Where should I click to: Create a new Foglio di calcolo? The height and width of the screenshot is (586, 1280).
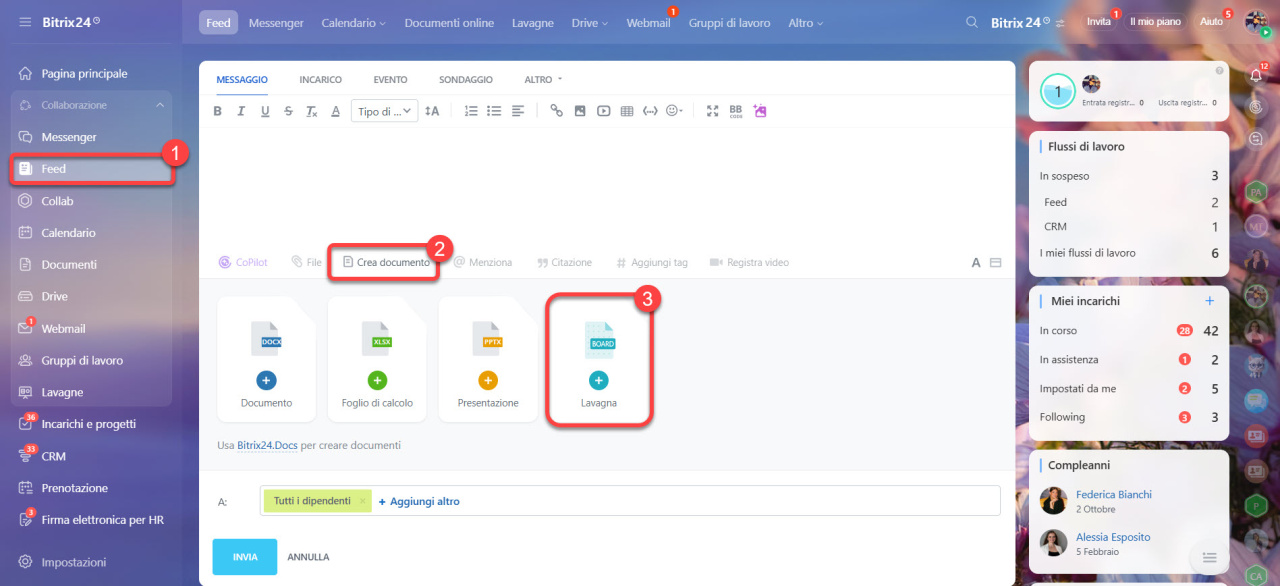377,359
